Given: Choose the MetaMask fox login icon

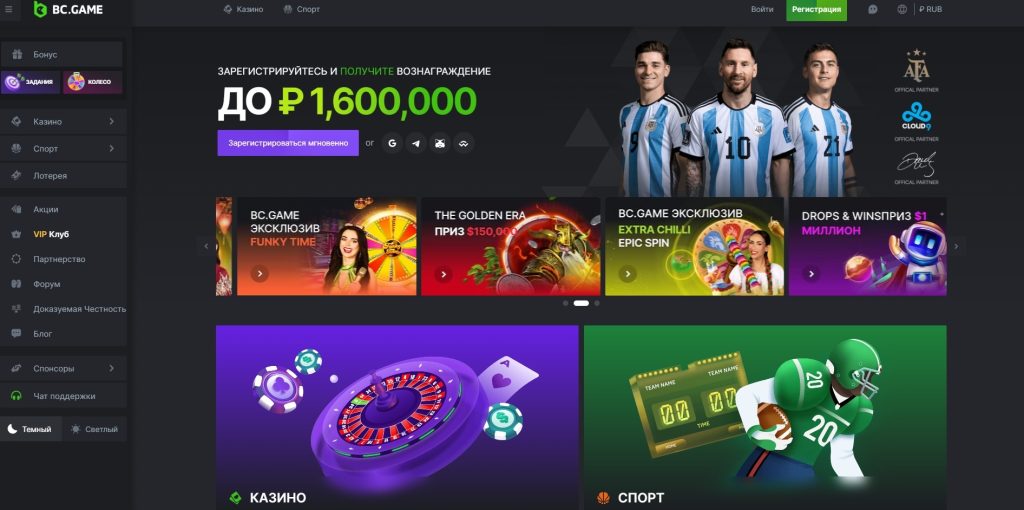Looking at the screenshot, I should [440, 143].
